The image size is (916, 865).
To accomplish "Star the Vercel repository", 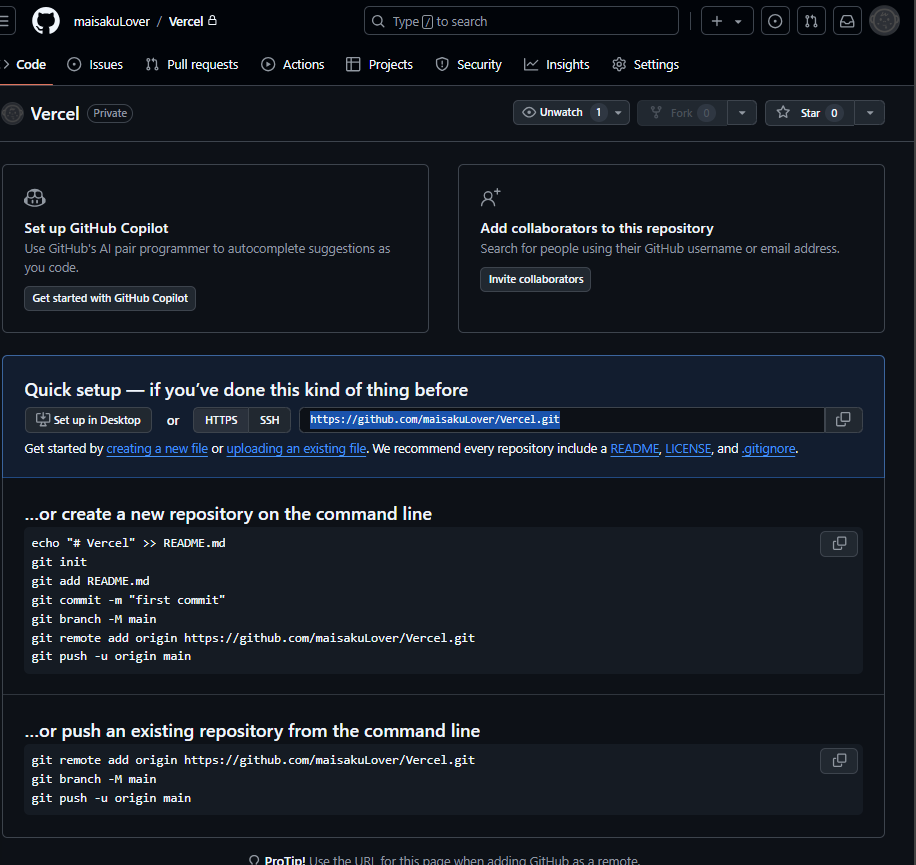I will pyautogui.click(x=810, y=113).
